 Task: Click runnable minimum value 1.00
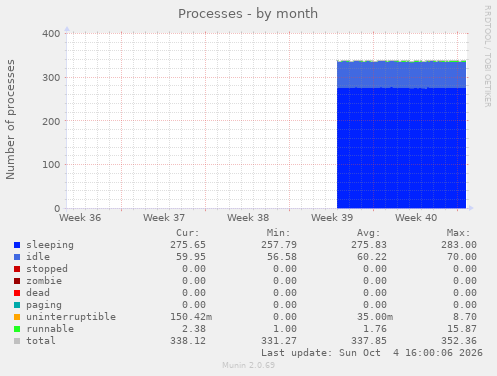(x=285, y=329)
